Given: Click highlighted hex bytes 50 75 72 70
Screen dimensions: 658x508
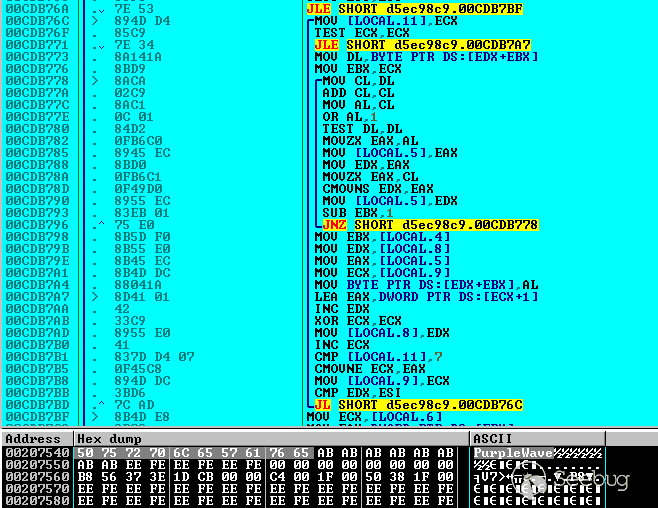Looking at the screenshot, I should 121,453.
